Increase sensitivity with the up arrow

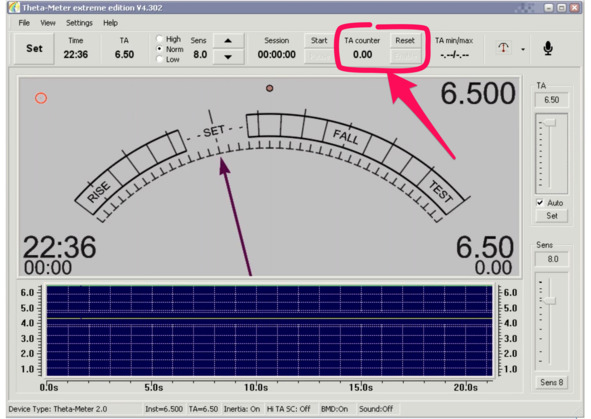[228, 41]
